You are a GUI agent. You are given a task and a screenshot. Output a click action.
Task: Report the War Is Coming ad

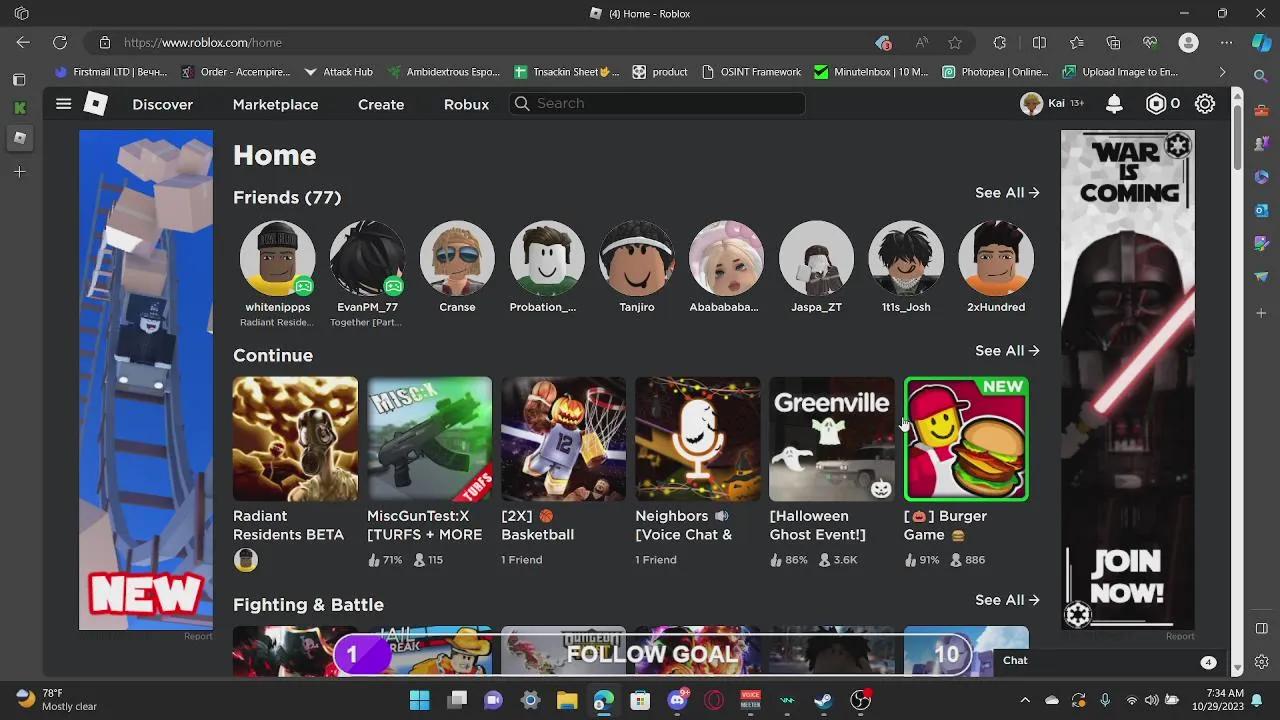click(x=1180, y=636)
